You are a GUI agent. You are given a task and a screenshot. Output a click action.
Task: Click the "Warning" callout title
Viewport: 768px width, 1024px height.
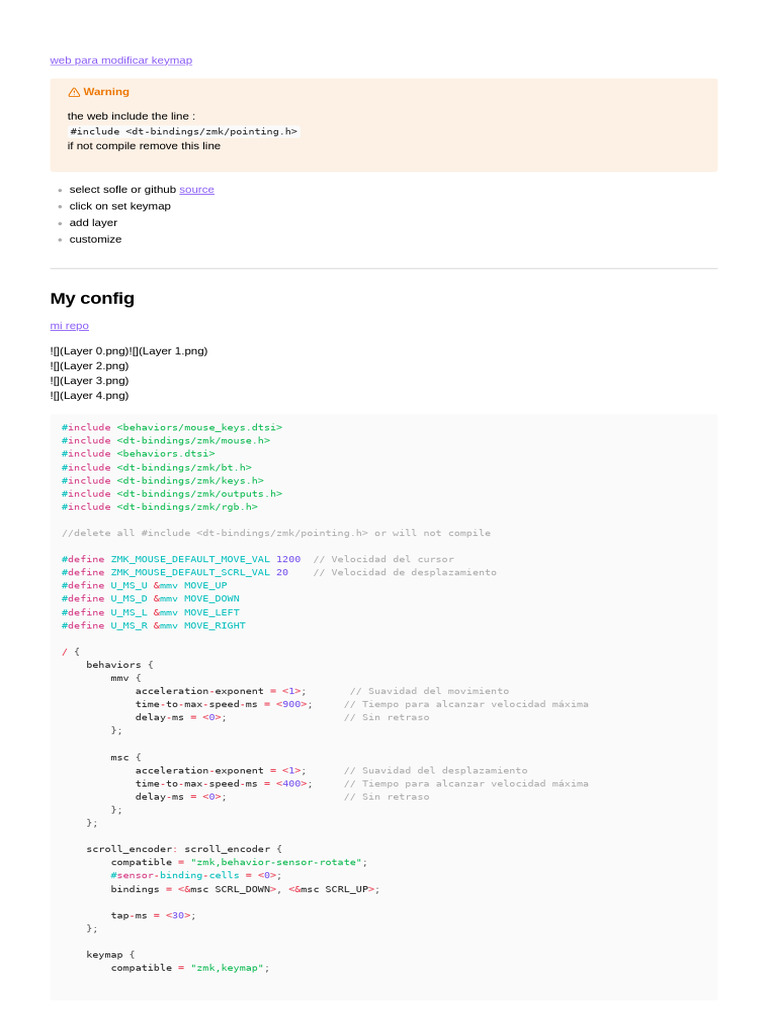(106, 92)
